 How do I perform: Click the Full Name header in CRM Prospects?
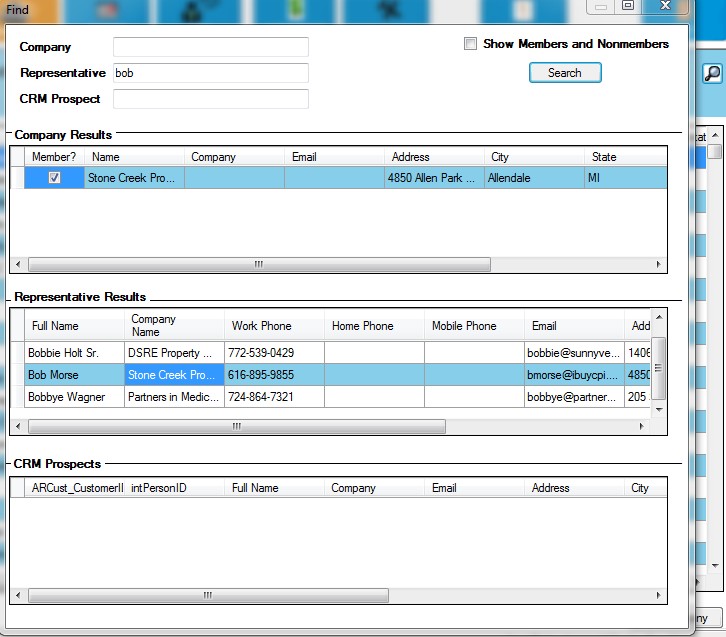point(274,488)
